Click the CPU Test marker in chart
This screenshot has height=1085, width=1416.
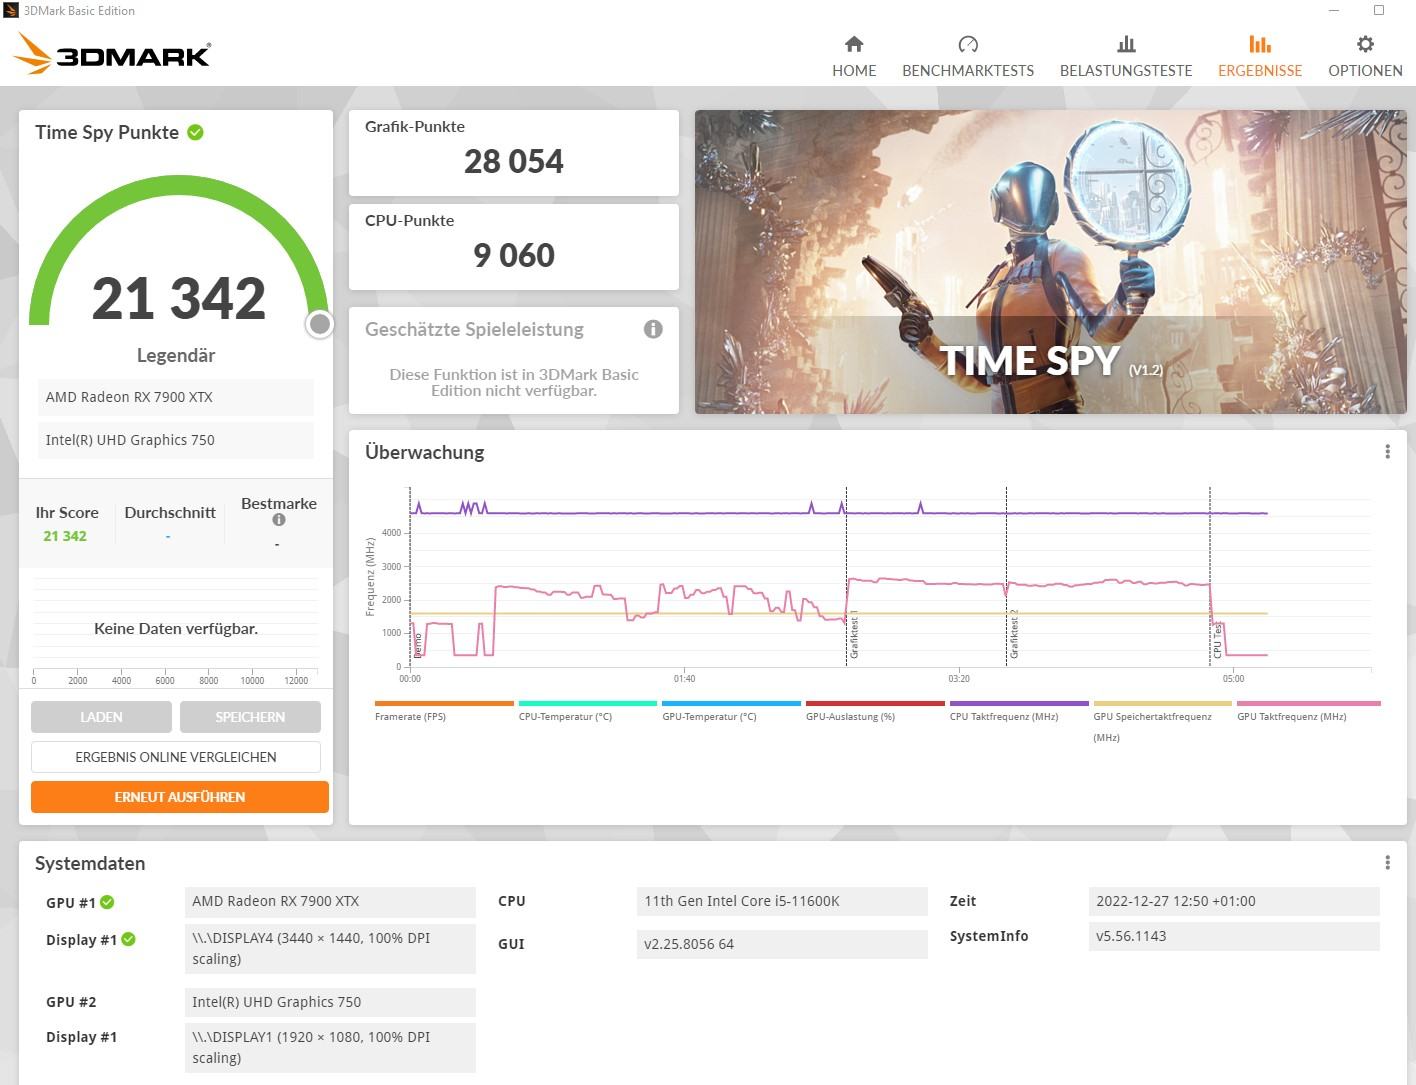point(1217,640)
